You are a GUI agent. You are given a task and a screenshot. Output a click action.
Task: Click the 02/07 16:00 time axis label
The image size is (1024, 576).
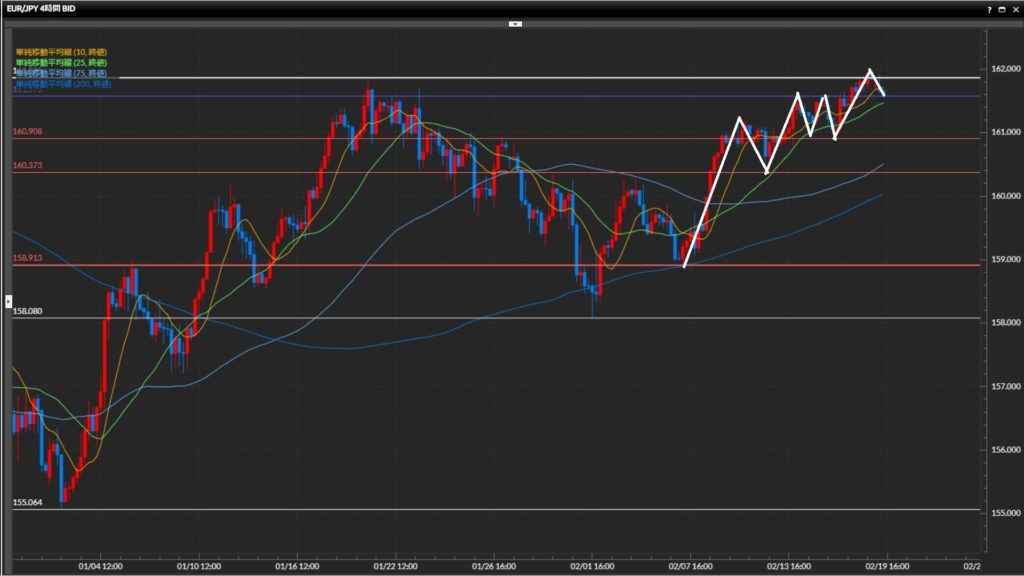691,564
